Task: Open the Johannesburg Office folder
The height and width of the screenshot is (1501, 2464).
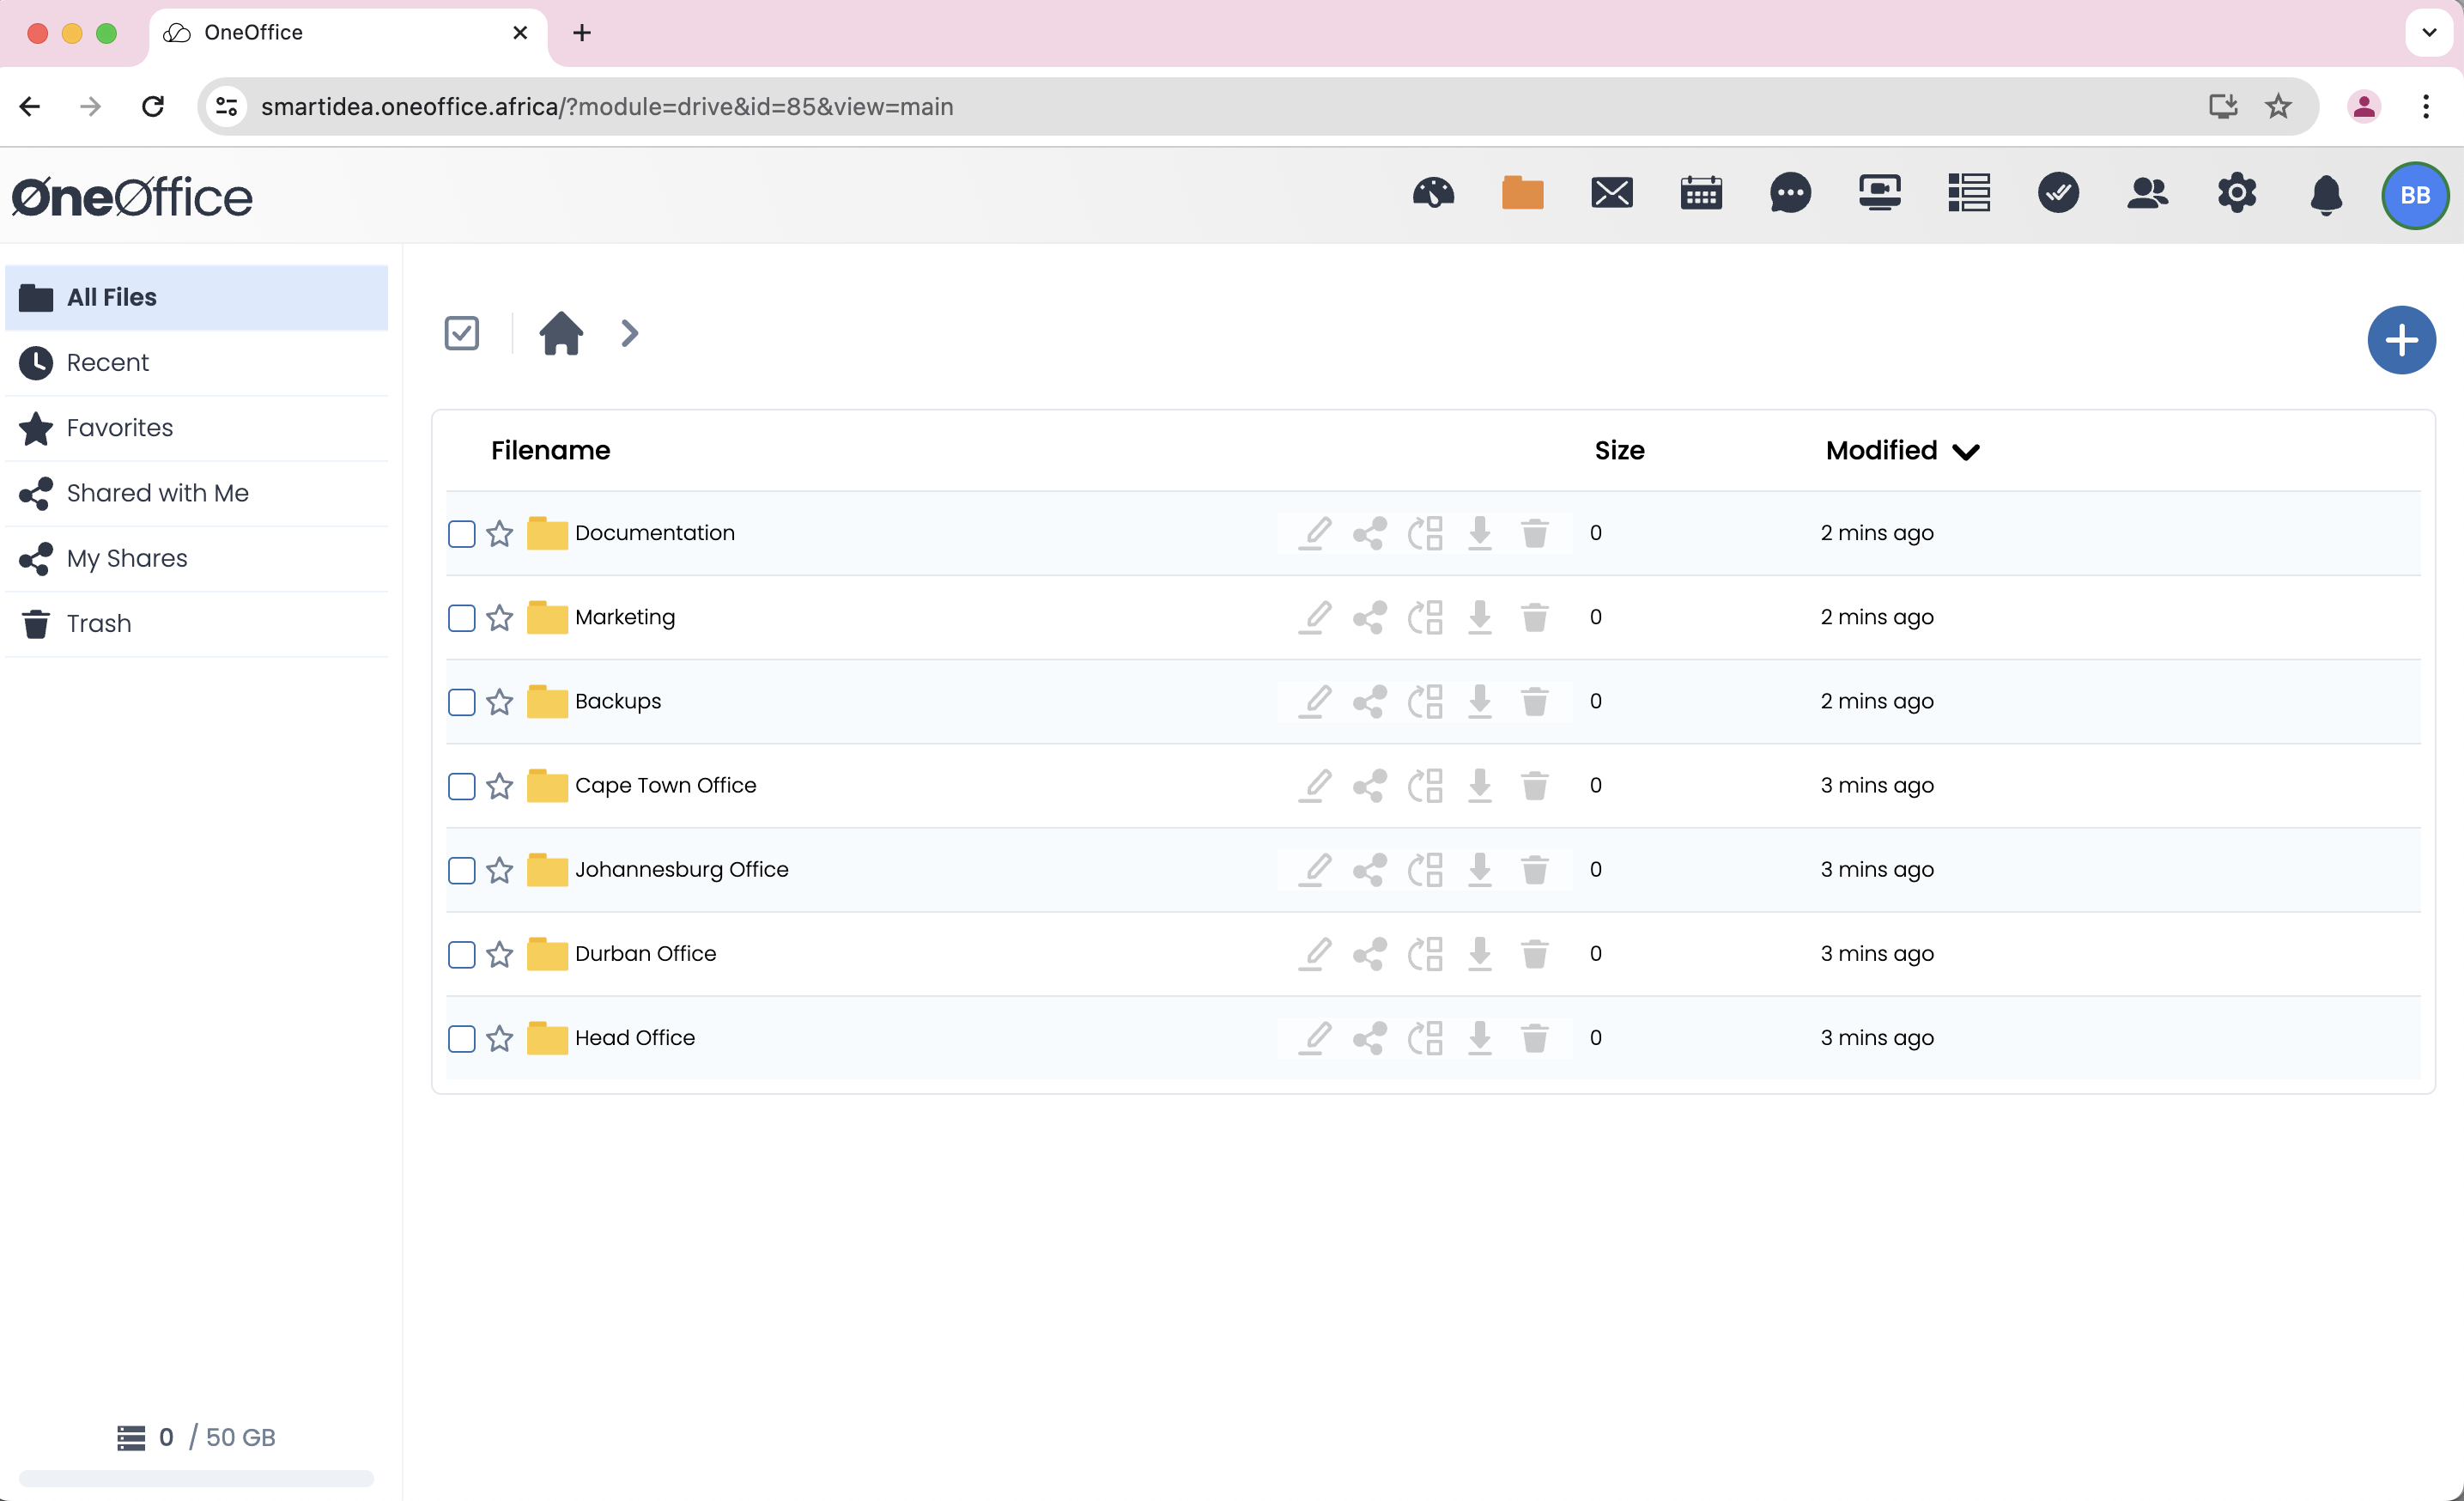Action: 681,869
